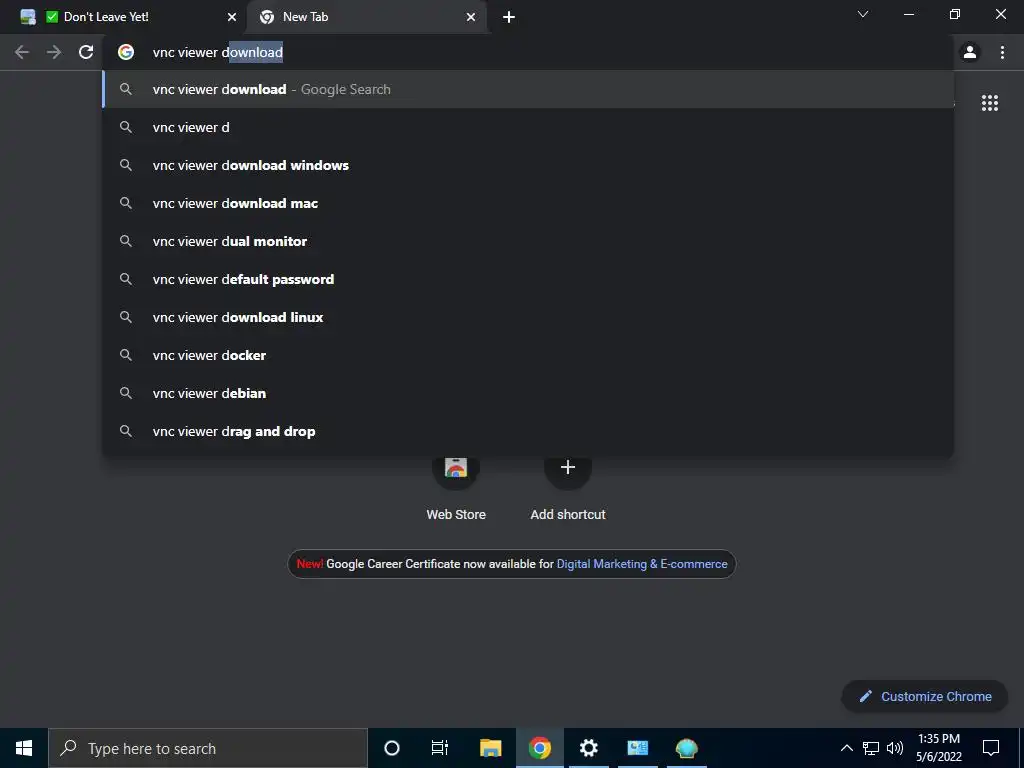Select 'vnc viewer debian' suggestion
The image size is (1024, 768).
point(528,392)
